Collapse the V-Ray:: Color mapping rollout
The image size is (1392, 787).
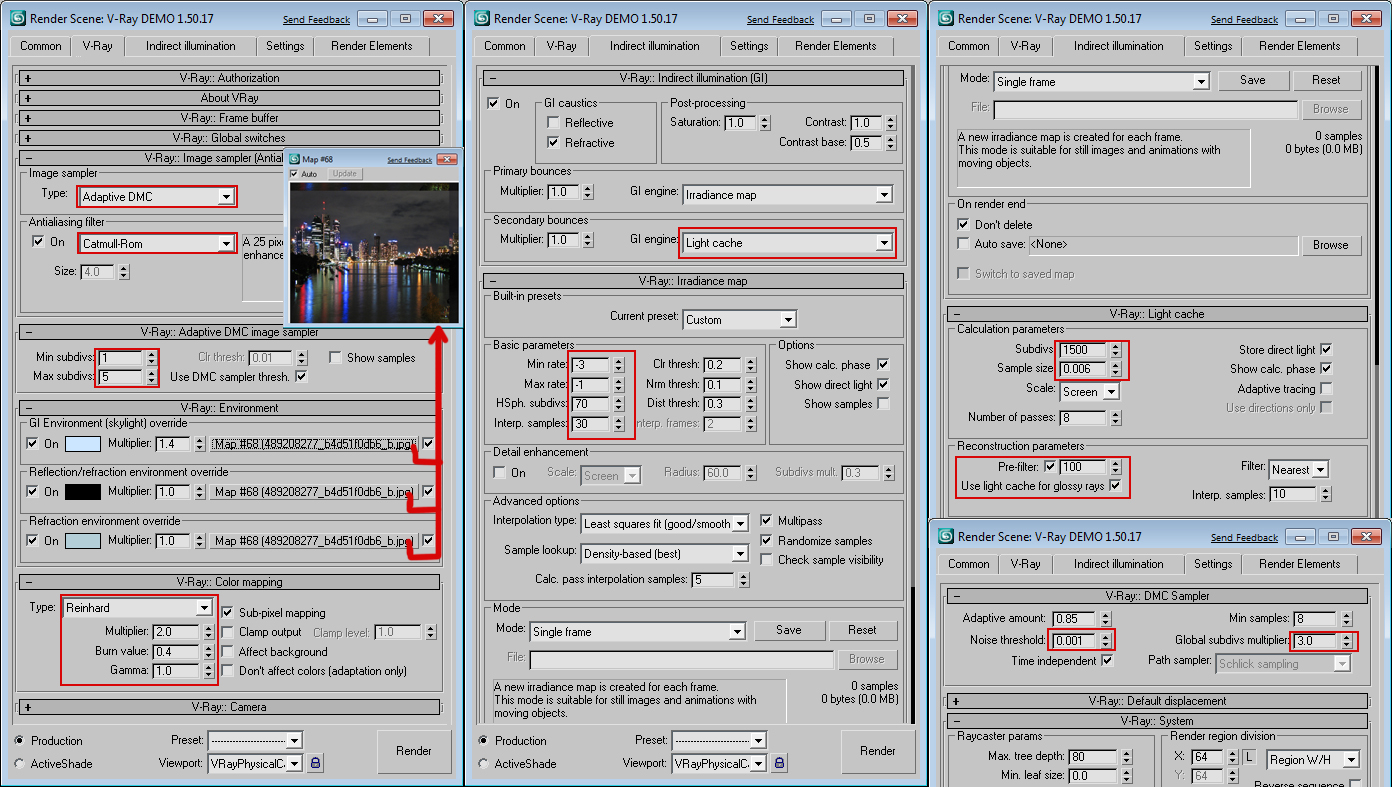[229, 582]
